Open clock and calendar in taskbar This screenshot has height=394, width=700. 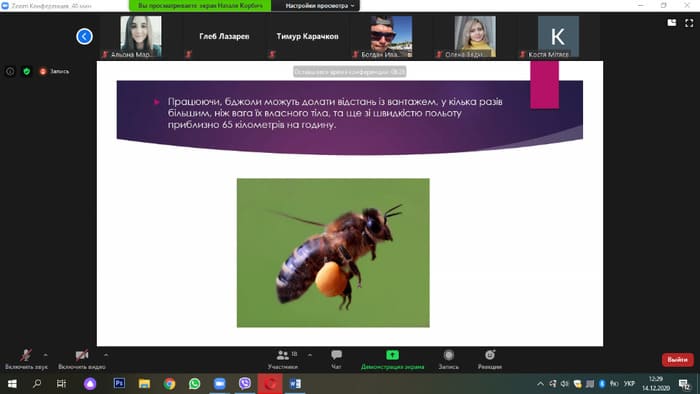(656, 384)
